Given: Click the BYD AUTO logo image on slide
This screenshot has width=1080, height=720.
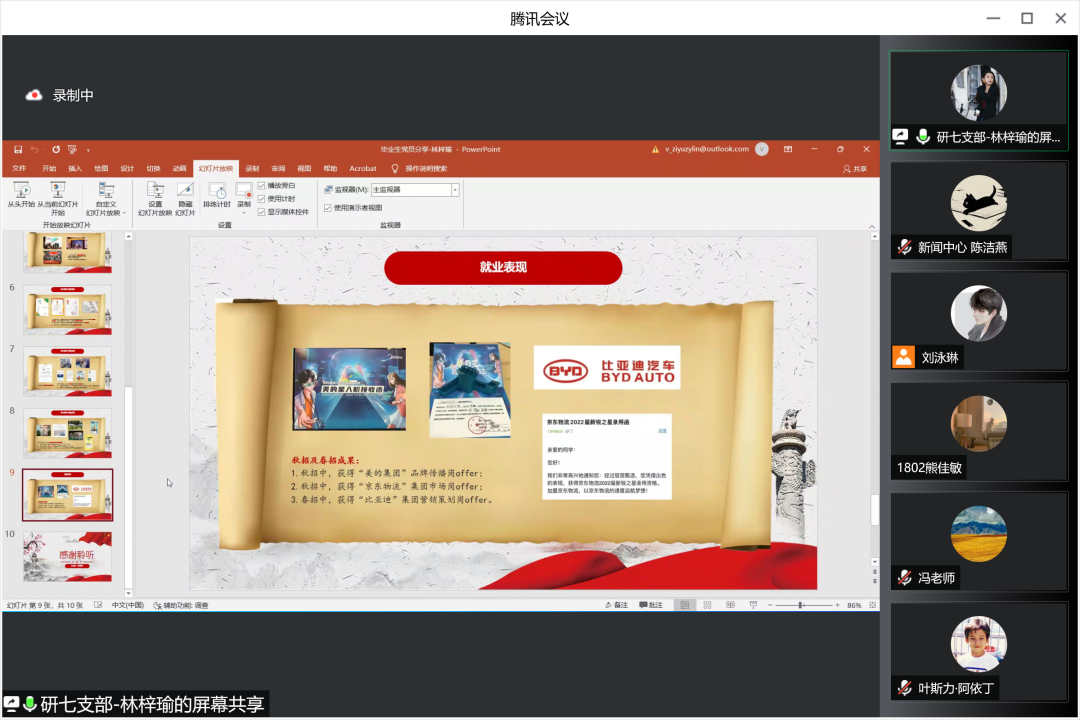Looking at the screenshot, I should pos(607,368).
